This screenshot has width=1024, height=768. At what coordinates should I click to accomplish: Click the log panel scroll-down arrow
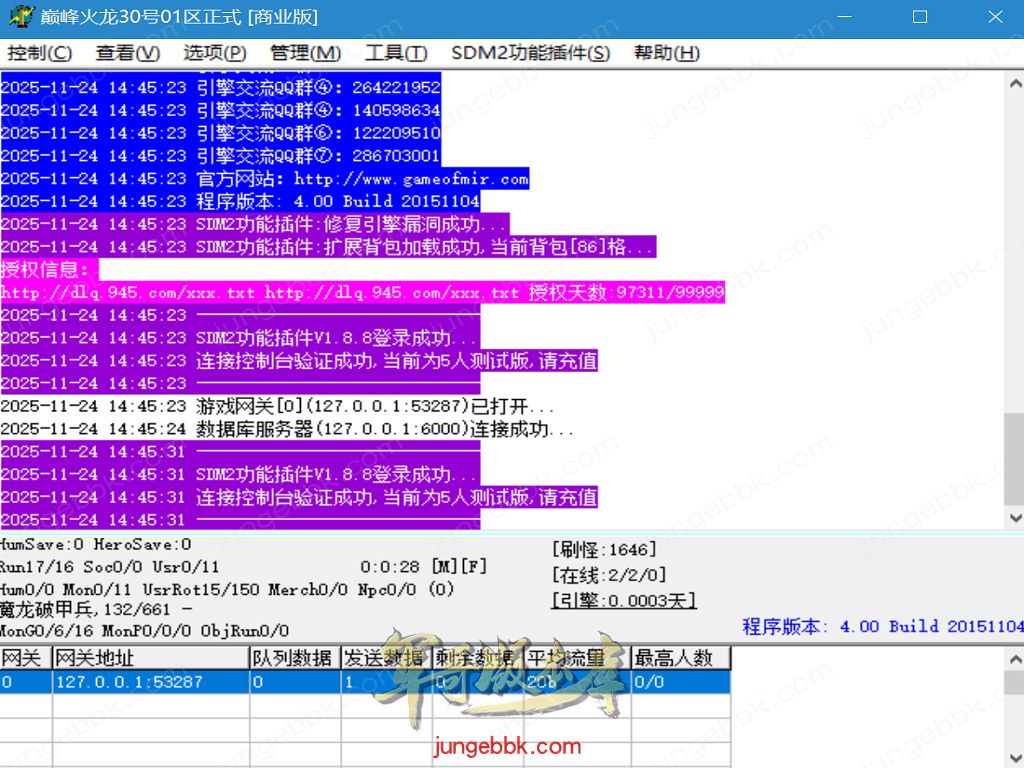[1014, 518]
